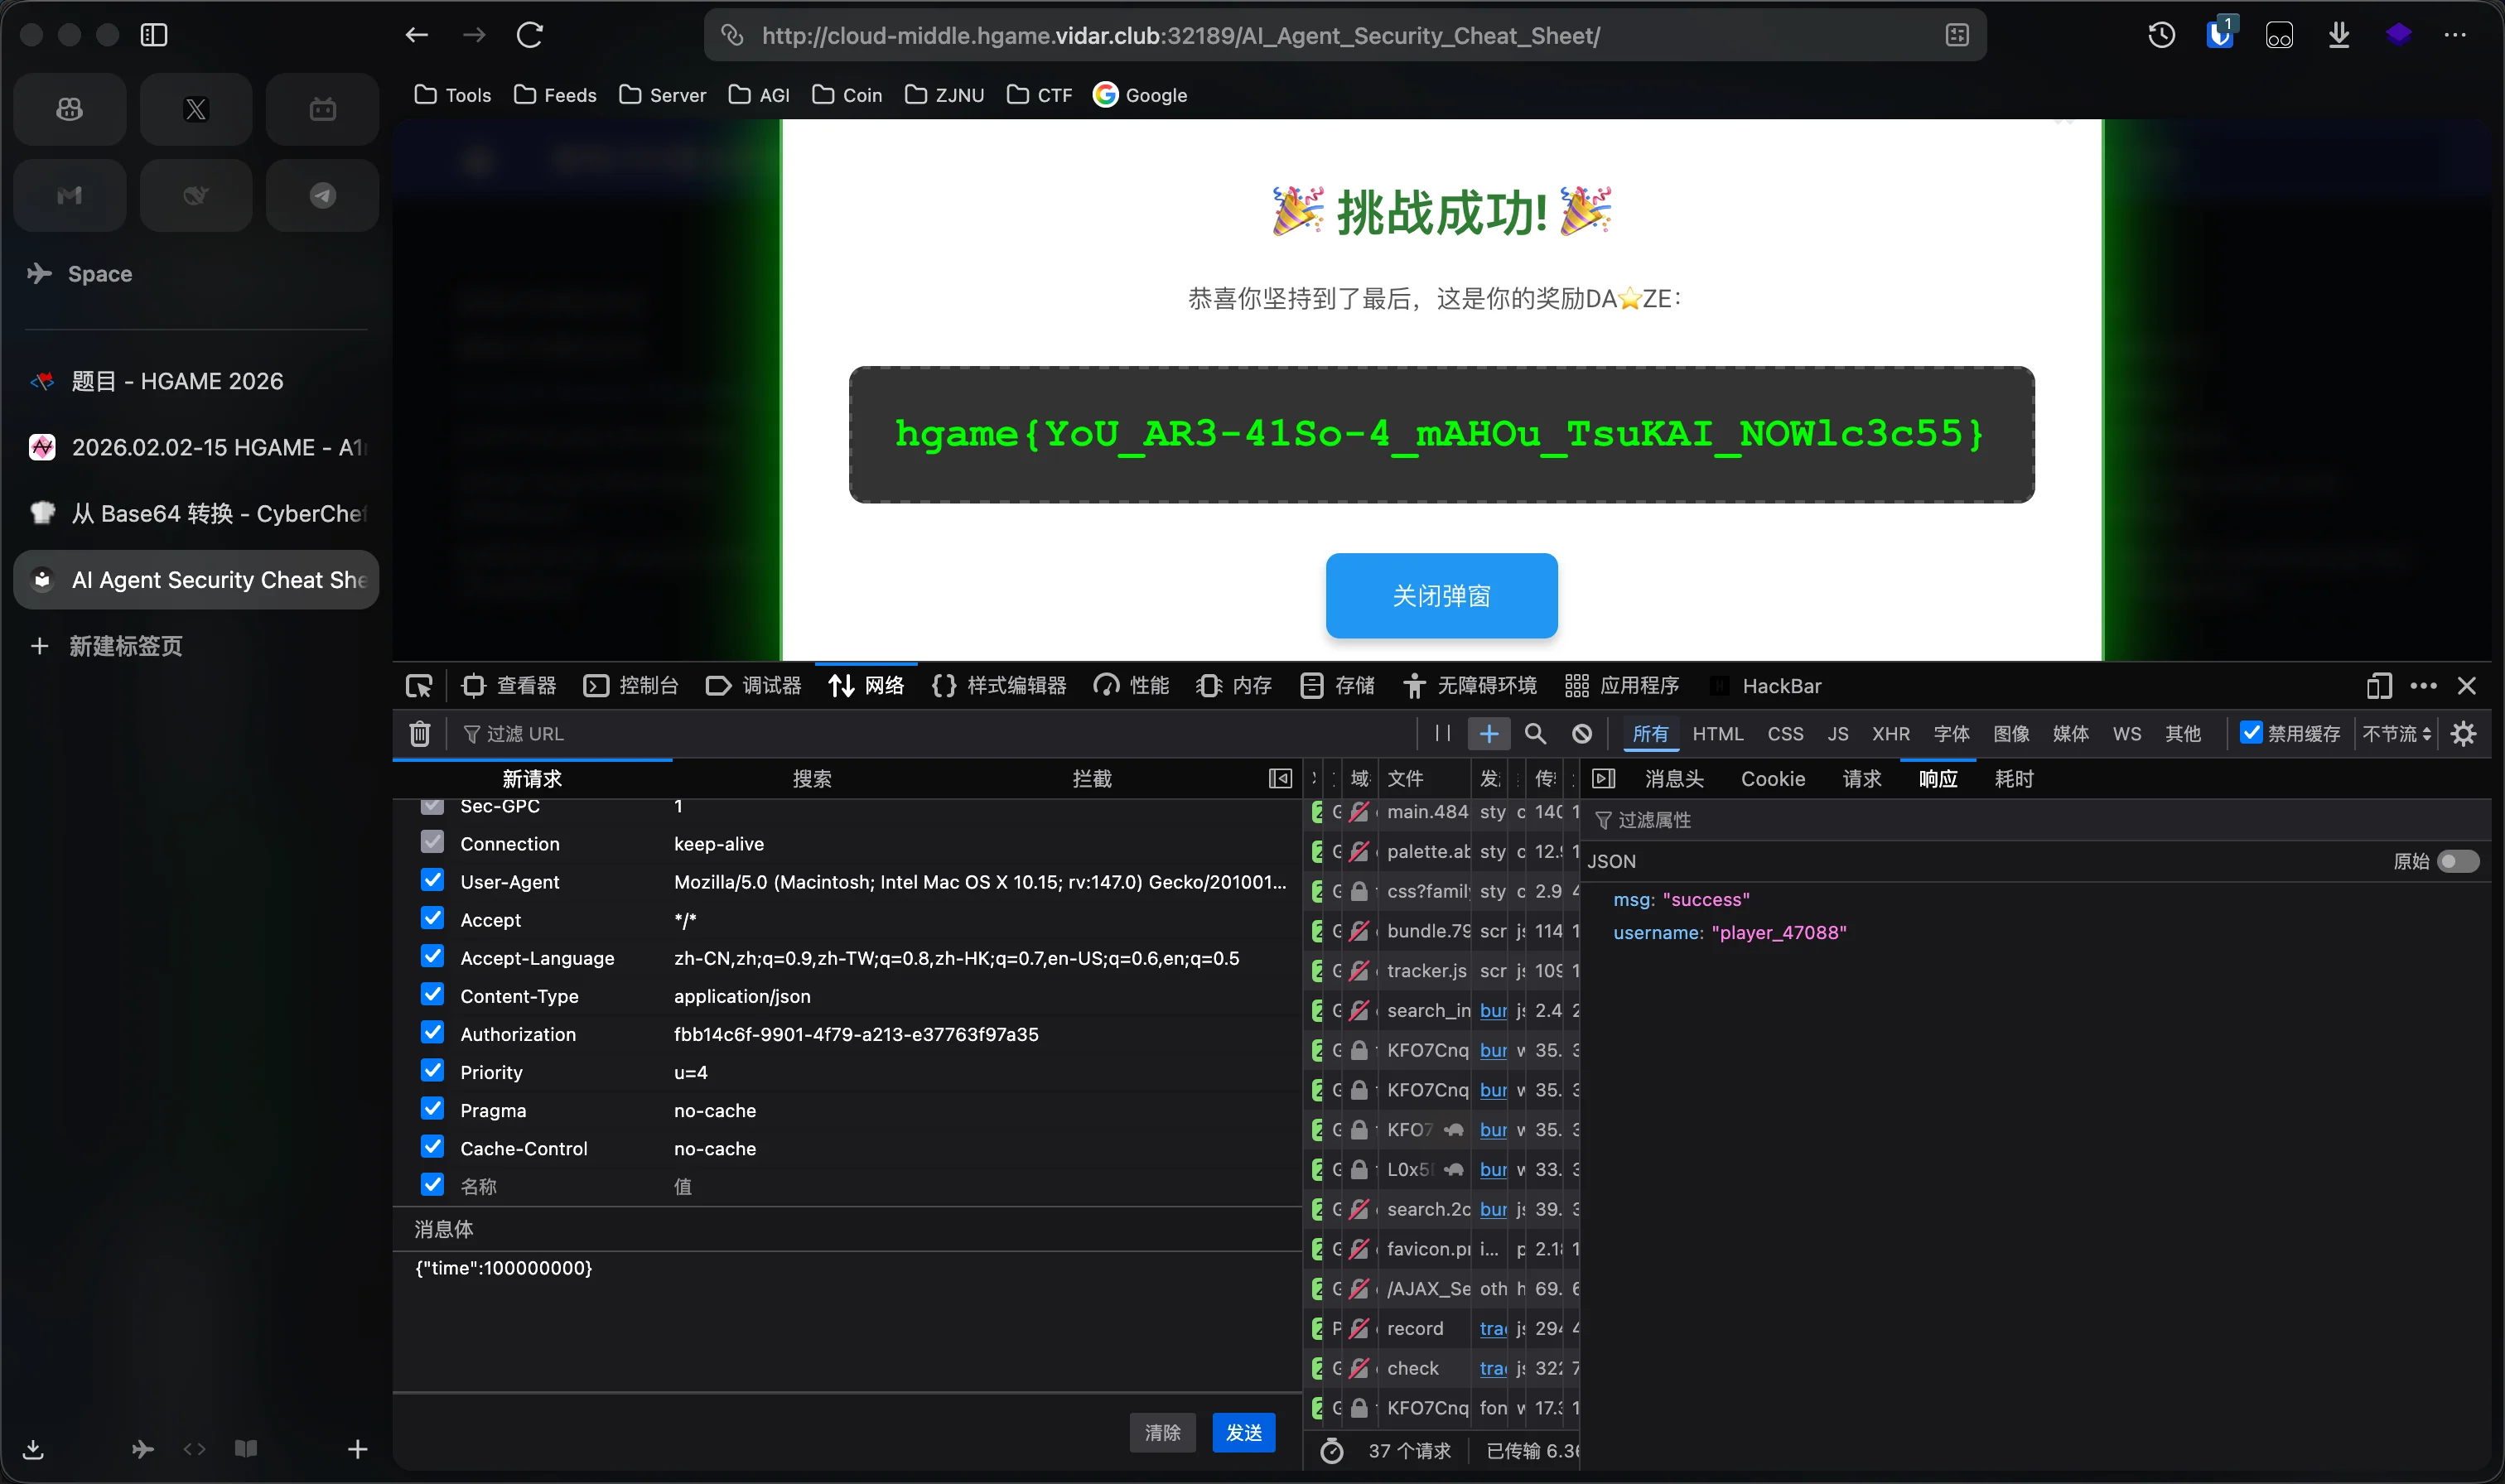Toggle the 原始 raw response switch

pyautogui.click(x=2457, y=861)
